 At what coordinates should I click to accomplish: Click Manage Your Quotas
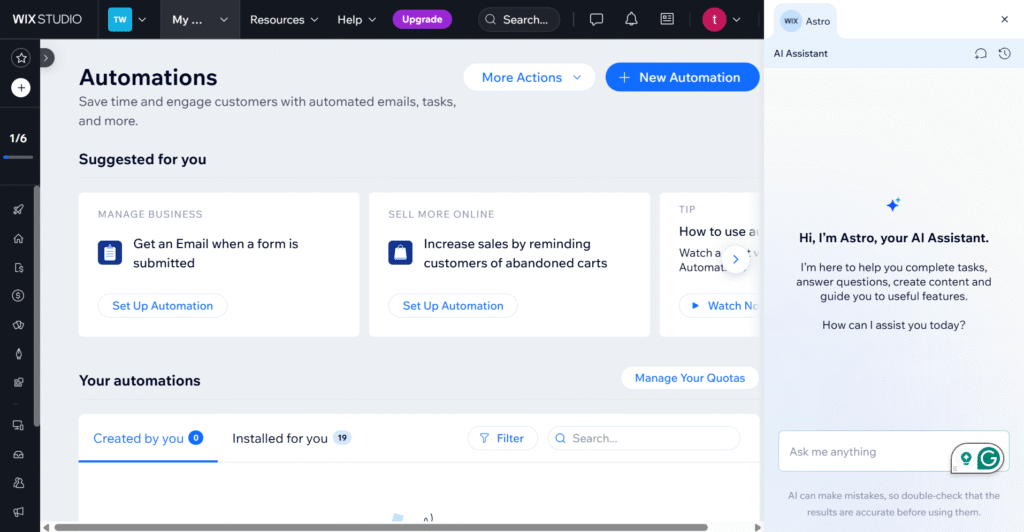[x=689, y=378]
